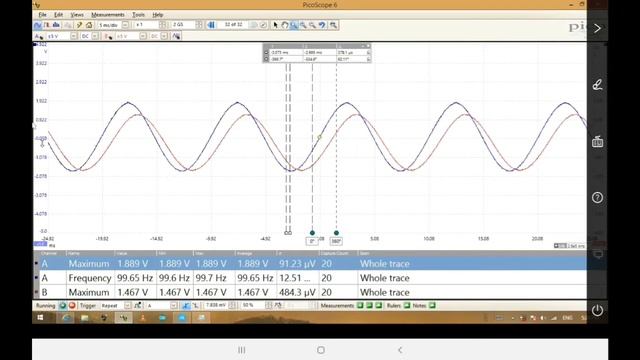Open Channel B DC coupling dropdown
The height and width of the screenshot is (360, 640).
coord(164,36)
